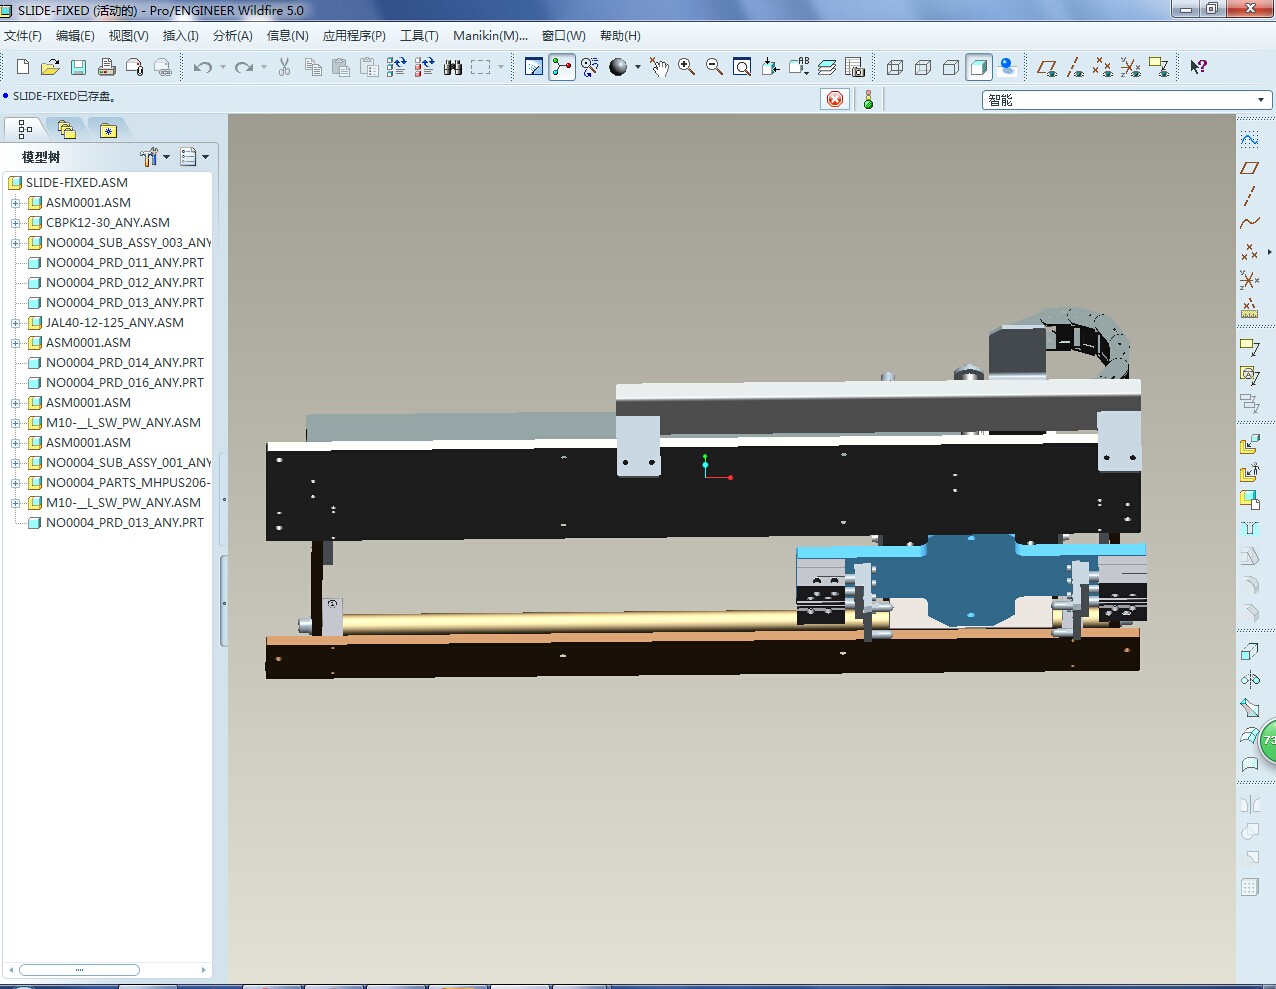The height and width of the screenshot is (989, 1276).
Task: Toggle hidden line display mode
Action: [x=923, y=67]
